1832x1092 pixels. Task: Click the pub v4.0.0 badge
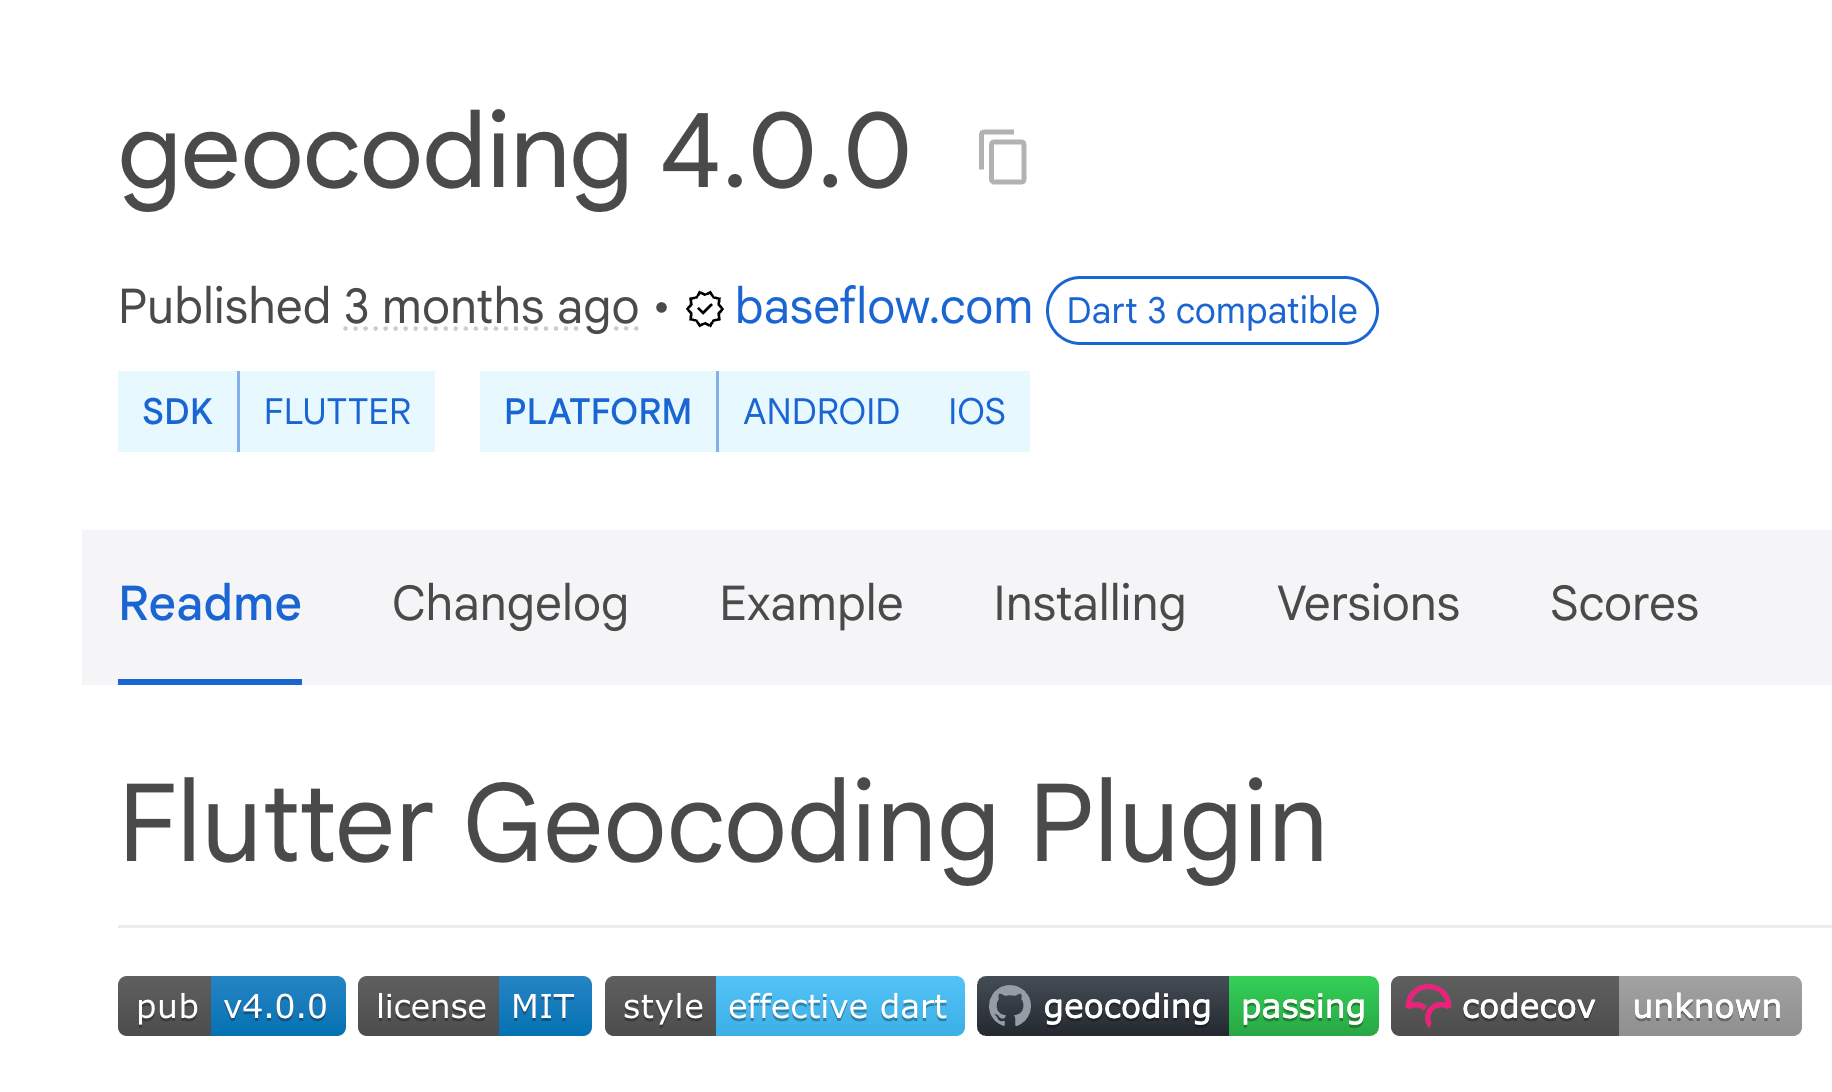[232, 1006]
